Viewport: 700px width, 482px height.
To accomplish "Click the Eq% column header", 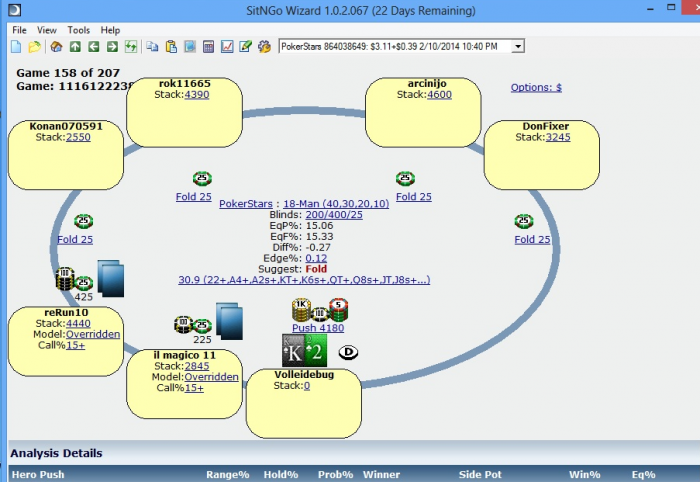I will pos(643,474).
